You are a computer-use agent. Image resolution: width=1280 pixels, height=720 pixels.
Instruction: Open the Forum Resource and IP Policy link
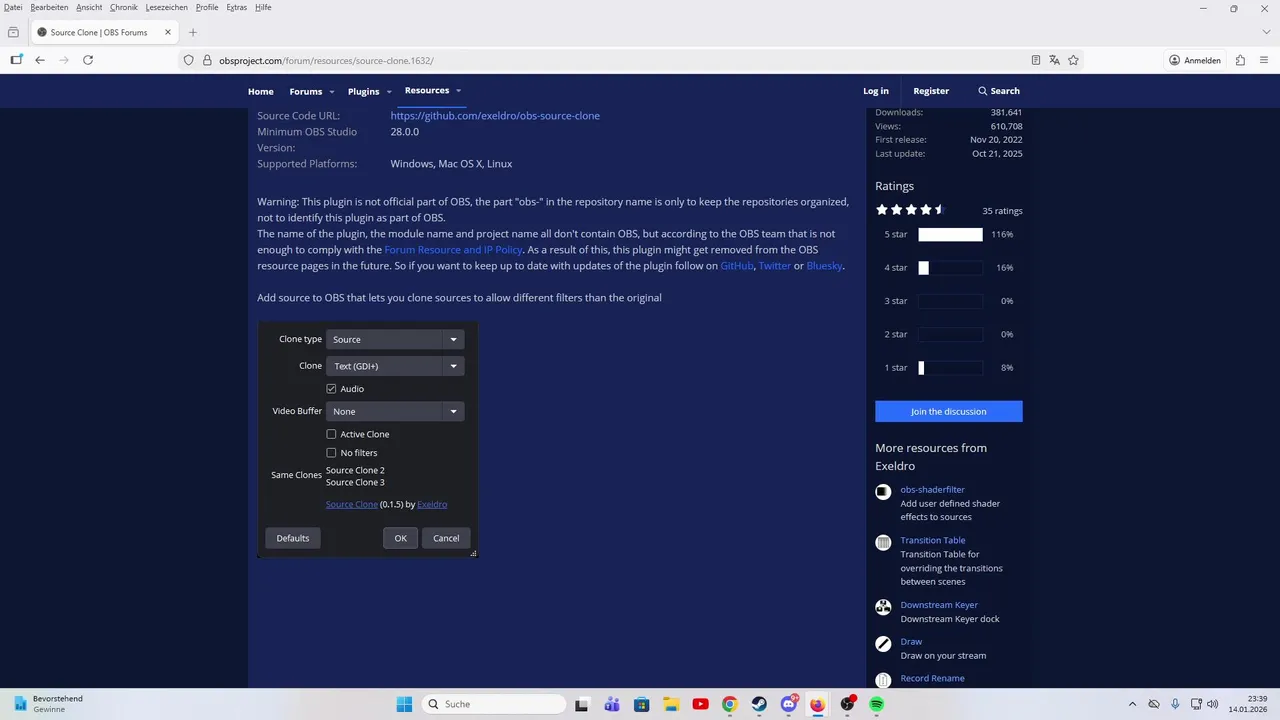click(x=453, y=250)
